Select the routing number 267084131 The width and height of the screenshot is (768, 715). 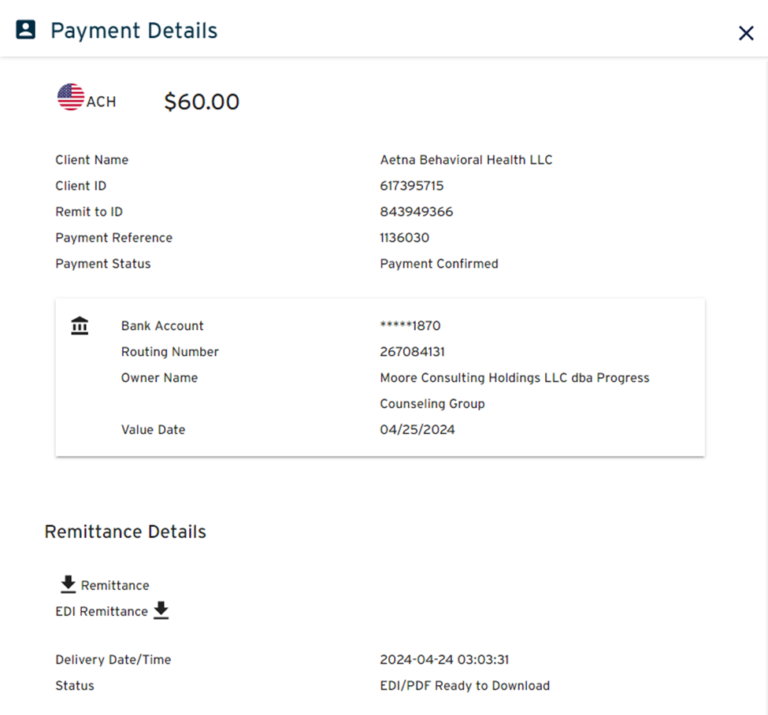412,352
